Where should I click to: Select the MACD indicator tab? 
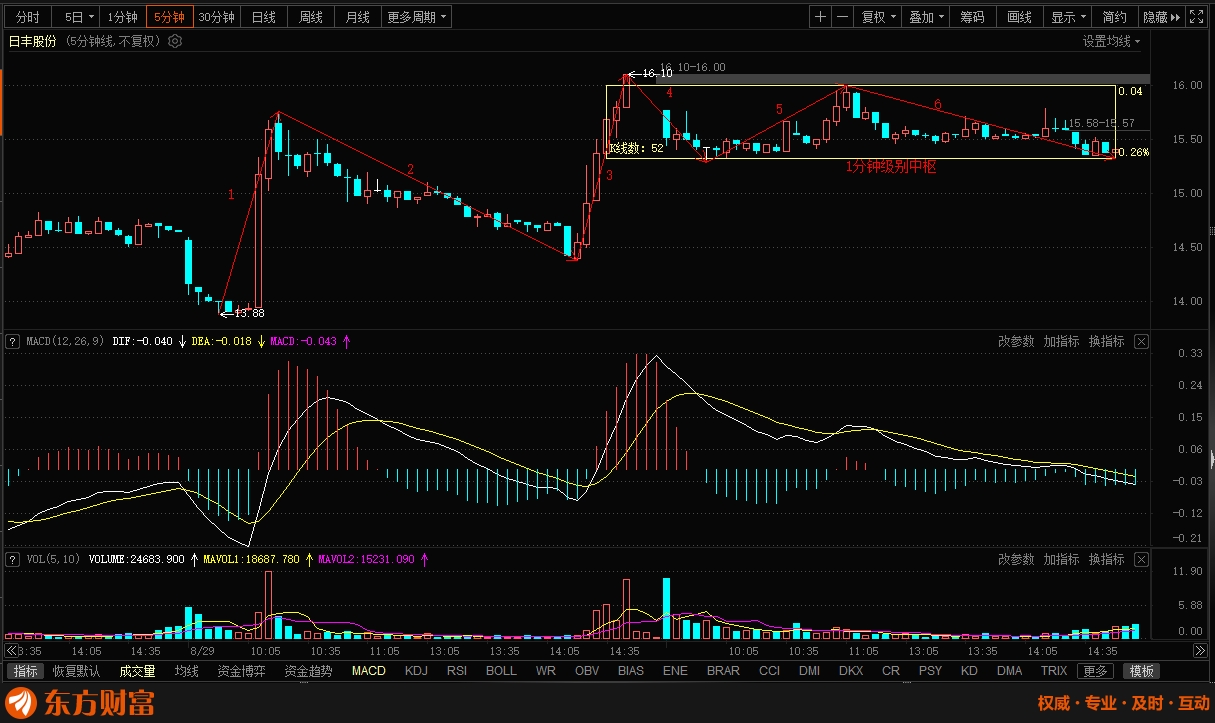point(369,671)
